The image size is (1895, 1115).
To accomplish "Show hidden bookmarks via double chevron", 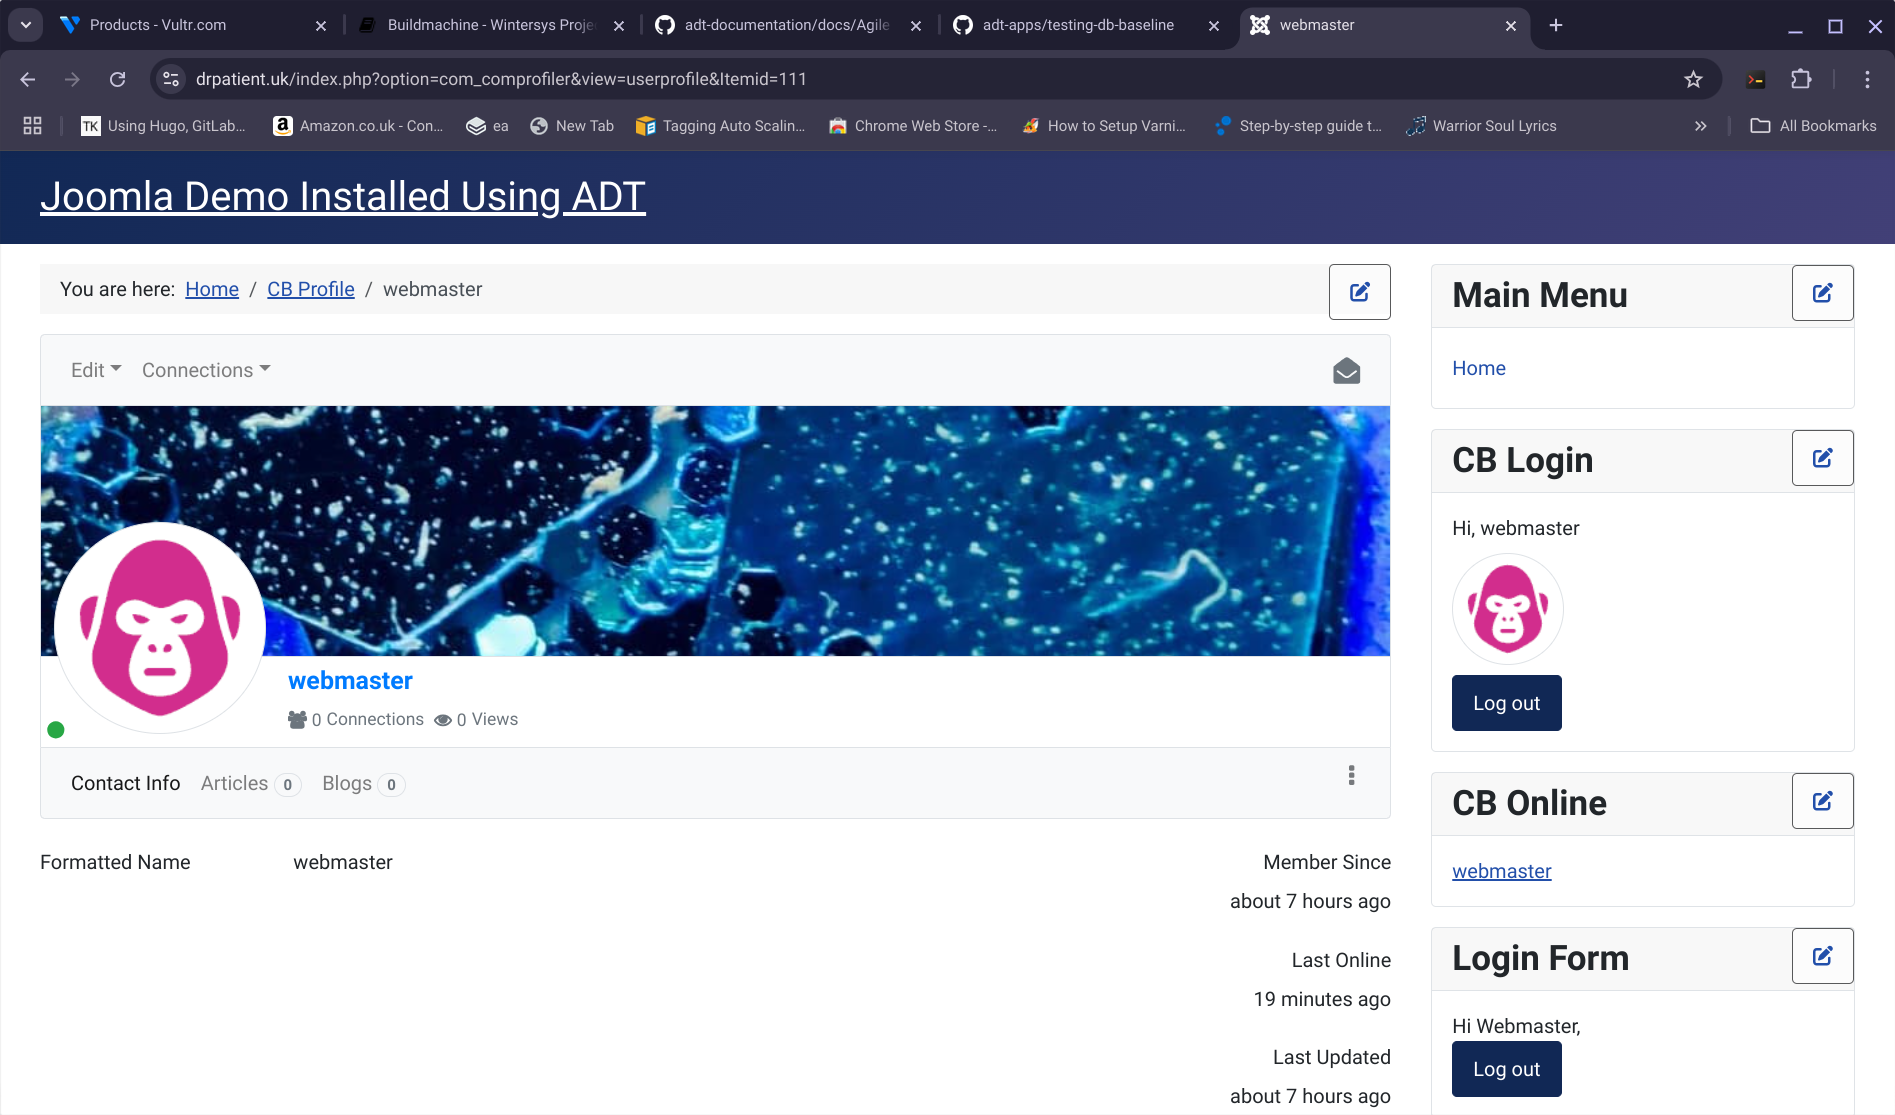I will coord(1700,126).
